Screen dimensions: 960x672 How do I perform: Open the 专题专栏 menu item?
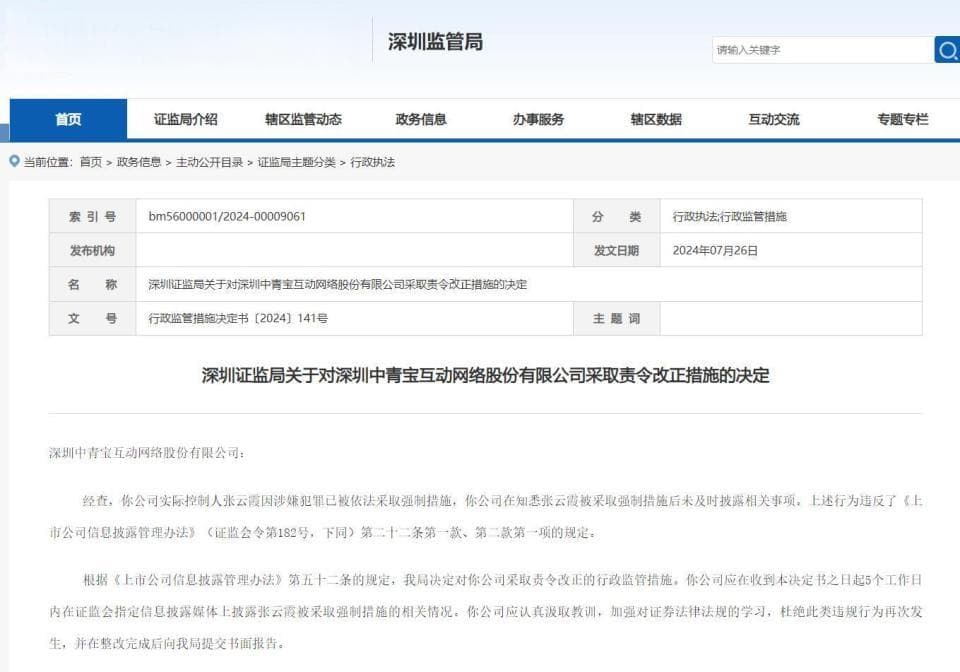point(902,119)
